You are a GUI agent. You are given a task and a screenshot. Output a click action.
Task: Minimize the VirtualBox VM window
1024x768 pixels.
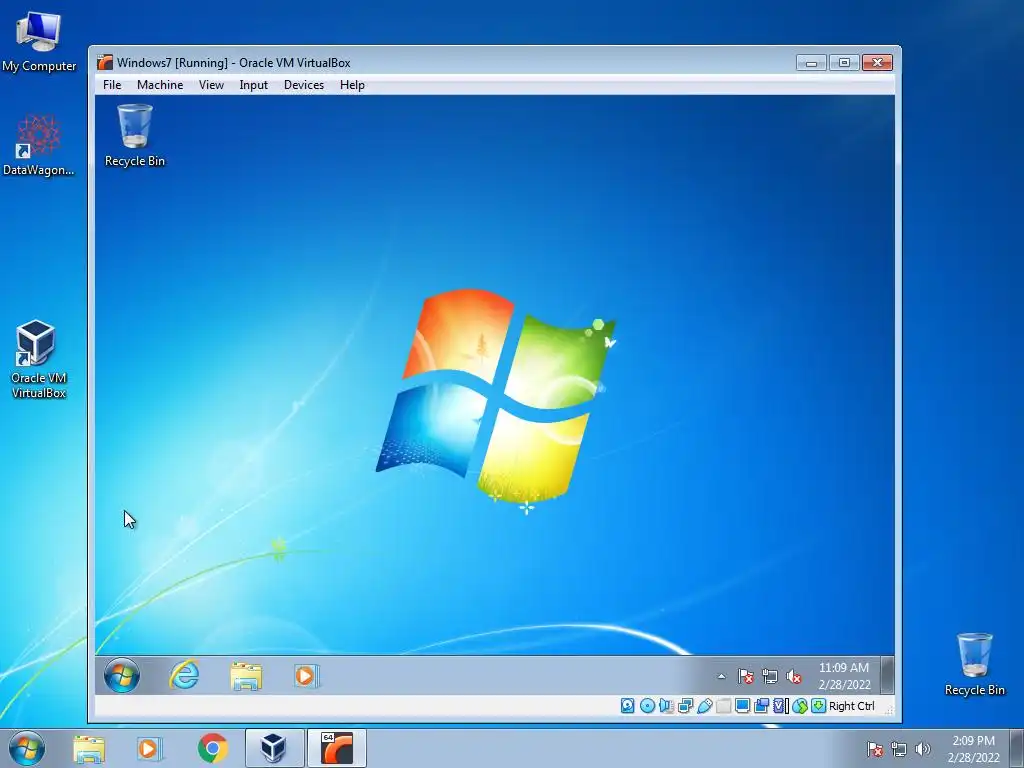(x=811, y=63)
